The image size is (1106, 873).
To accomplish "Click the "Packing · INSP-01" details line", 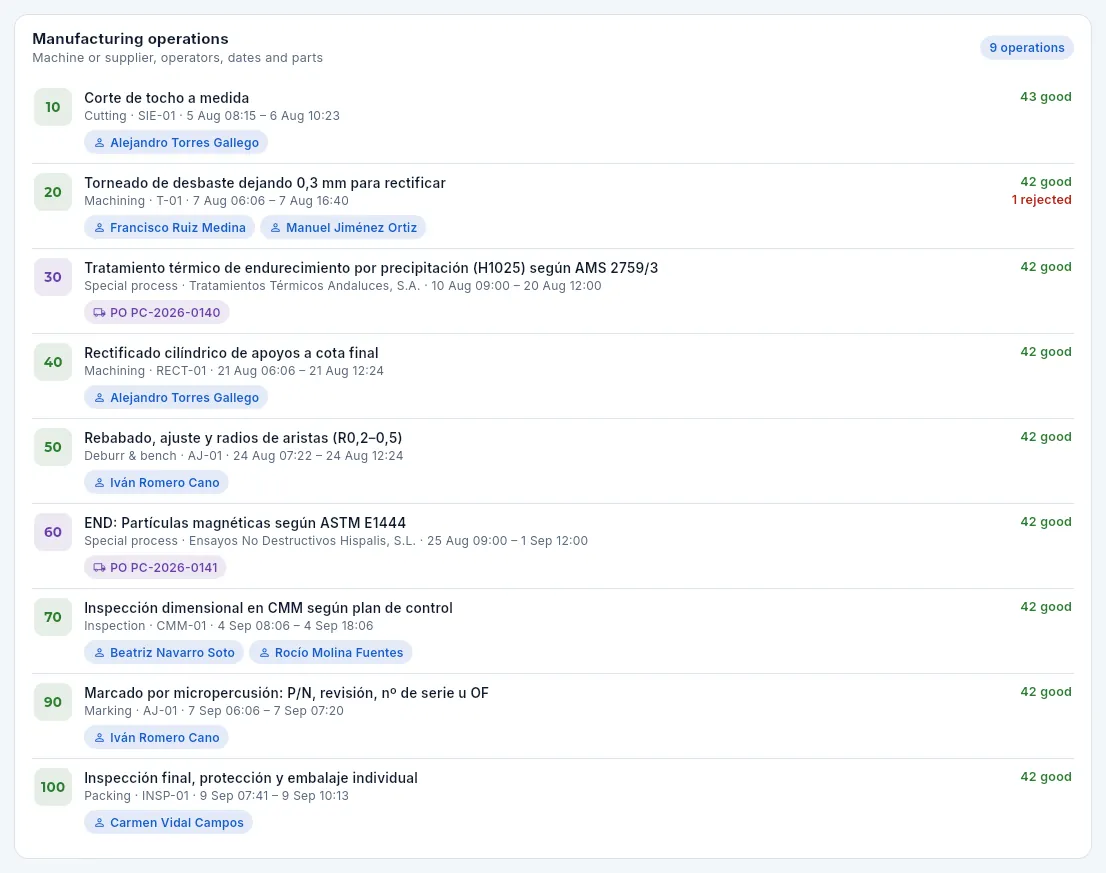I will coord(217,796).
